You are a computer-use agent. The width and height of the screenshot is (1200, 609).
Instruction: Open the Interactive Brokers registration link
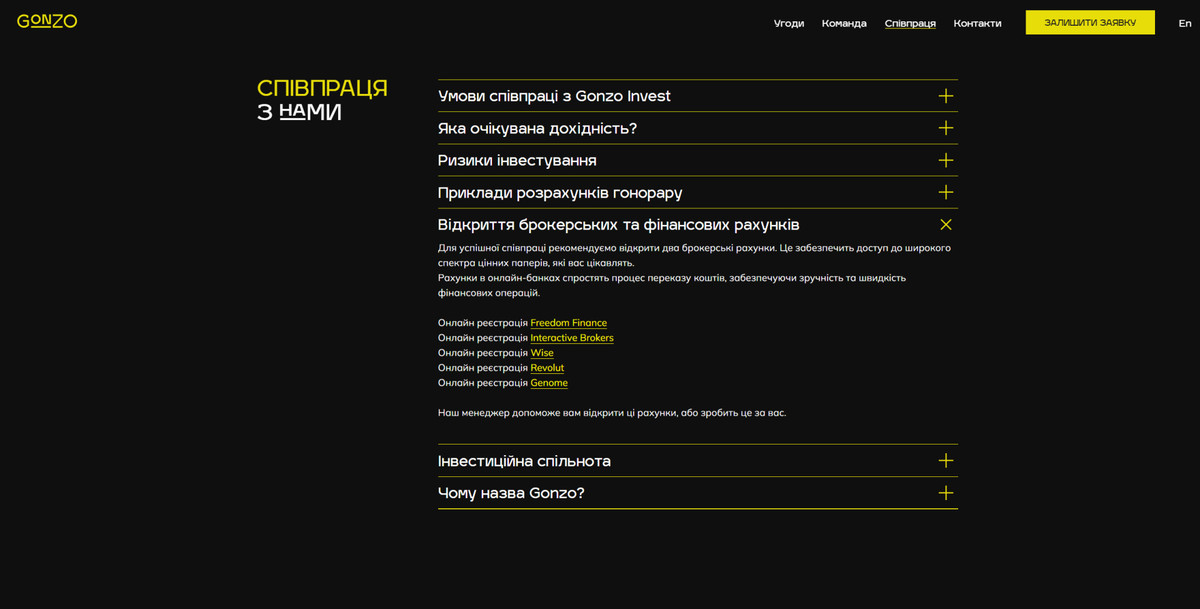(x=571, y=337)
